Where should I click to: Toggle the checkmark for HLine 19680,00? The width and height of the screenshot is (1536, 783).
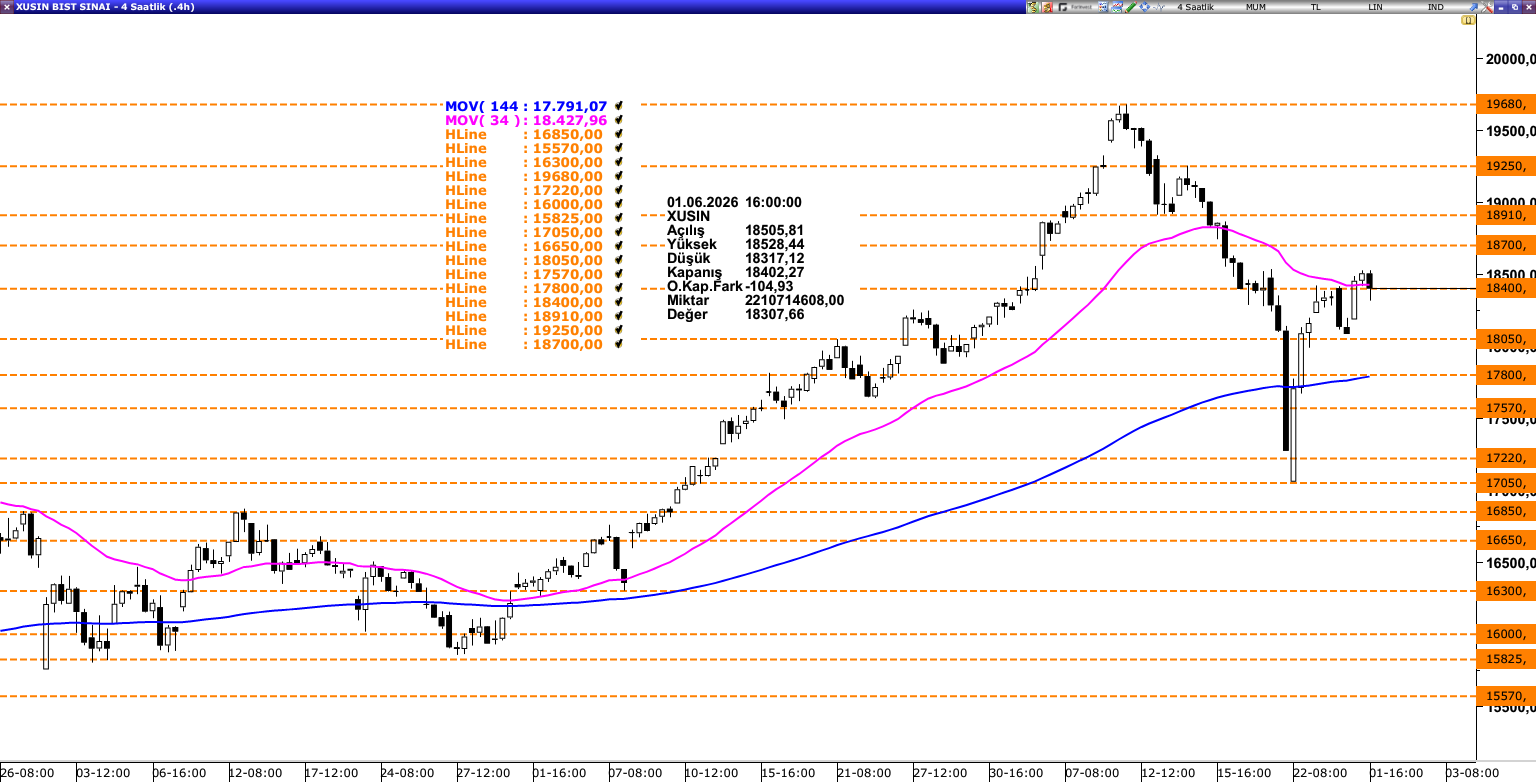(620, 176)
